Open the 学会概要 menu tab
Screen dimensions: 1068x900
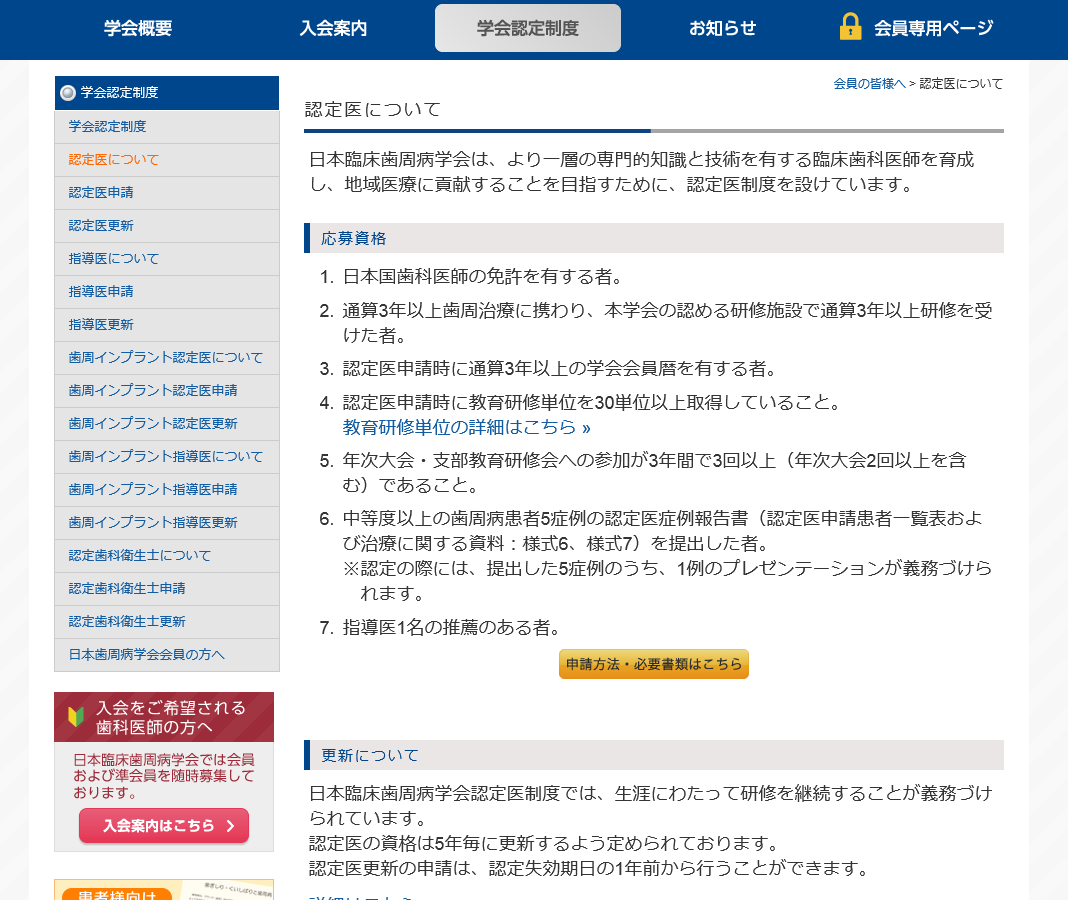(x=138, y=28)
